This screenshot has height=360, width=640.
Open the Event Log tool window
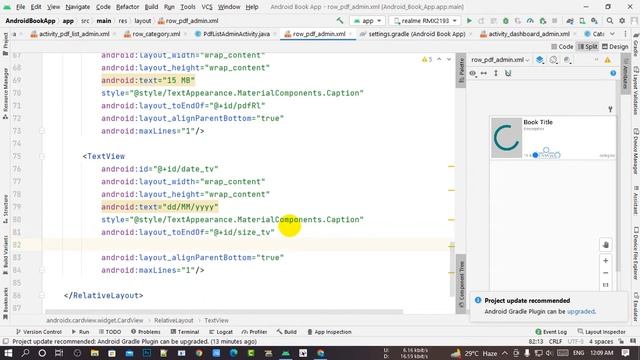(551, 332)
